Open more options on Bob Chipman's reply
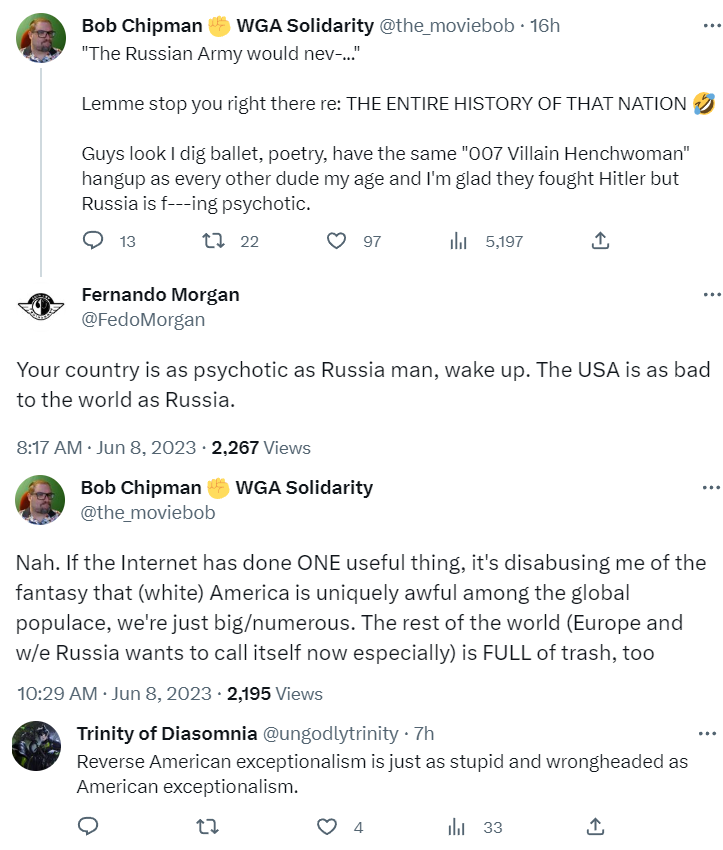This screenshot has height=850, width=723. point(711,488)
